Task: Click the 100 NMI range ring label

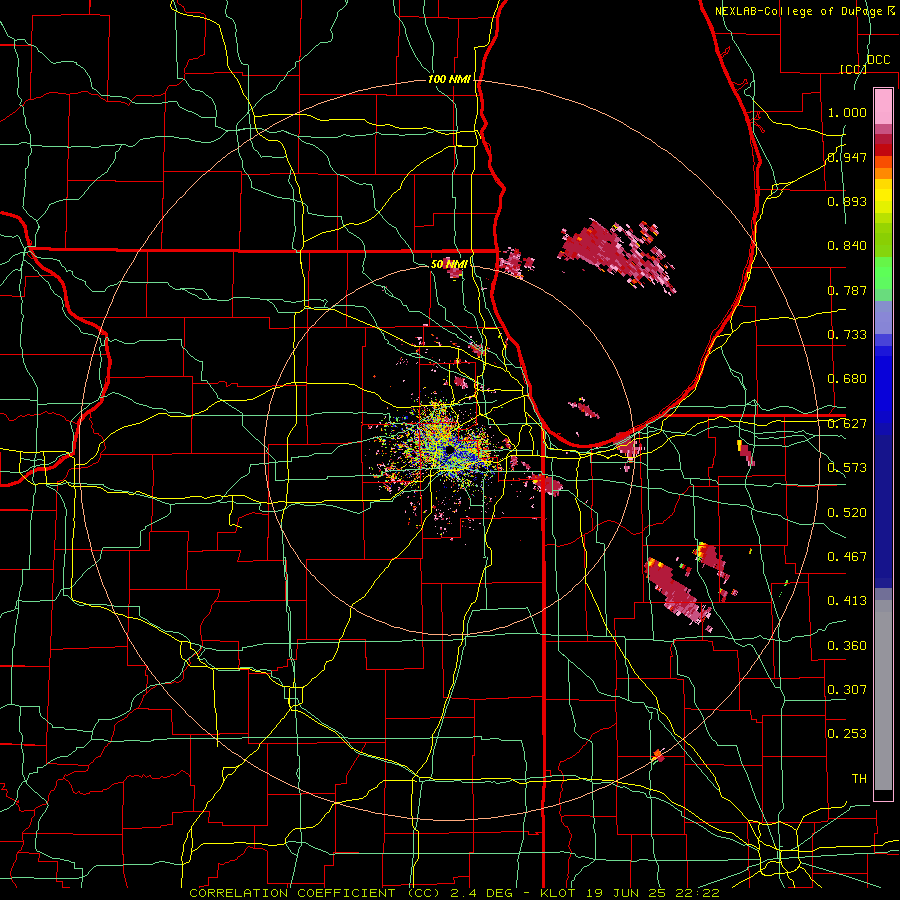Action: click(x=449, y=79)
